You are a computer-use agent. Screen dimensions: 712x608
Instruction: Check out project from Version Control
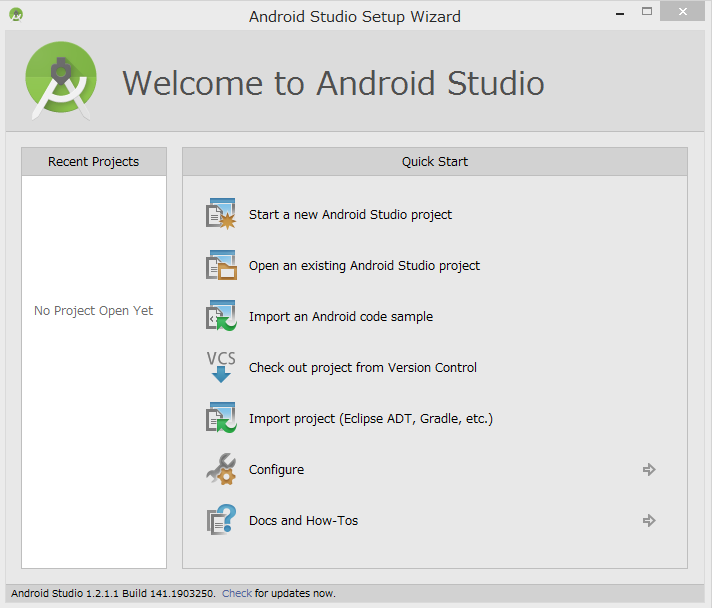click(x=363, y=367)
